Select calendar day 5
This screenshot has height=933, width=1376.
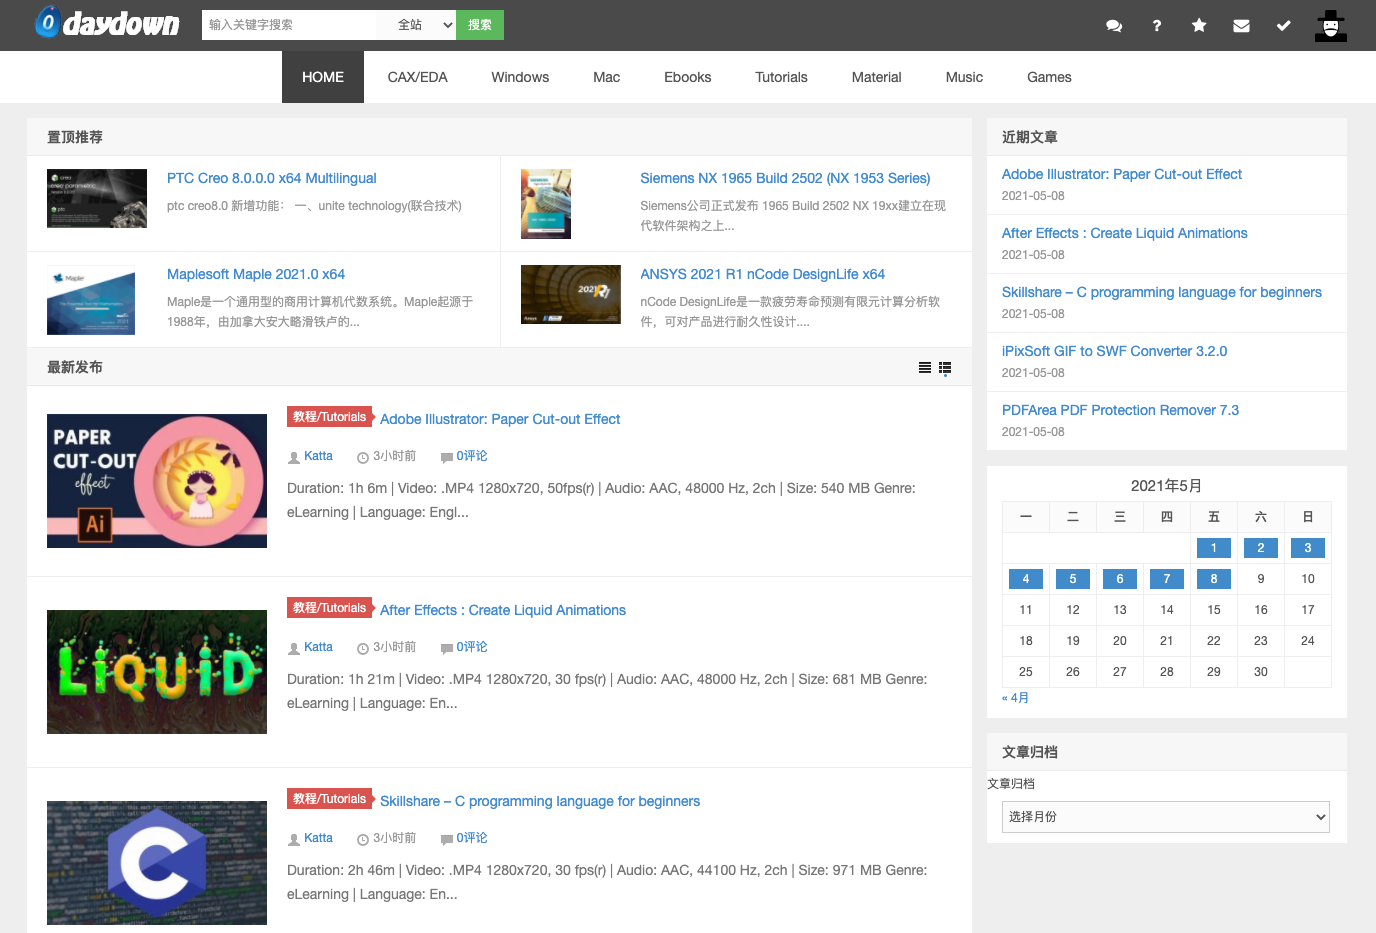pyautogui.click(x=1073, y=579)
